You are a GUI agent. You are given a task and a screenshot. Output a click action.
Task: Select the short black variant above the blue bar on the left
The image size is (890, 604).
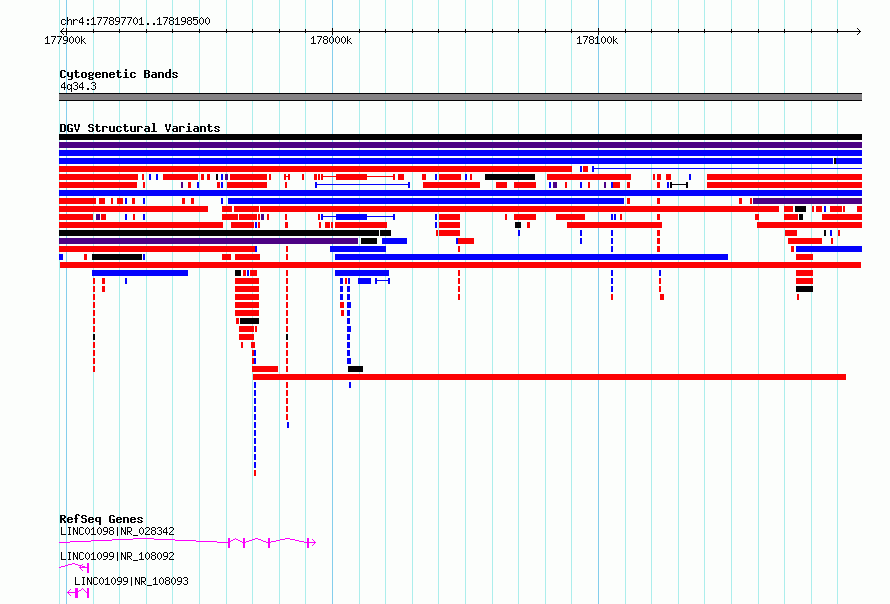[x=117, y=257]
